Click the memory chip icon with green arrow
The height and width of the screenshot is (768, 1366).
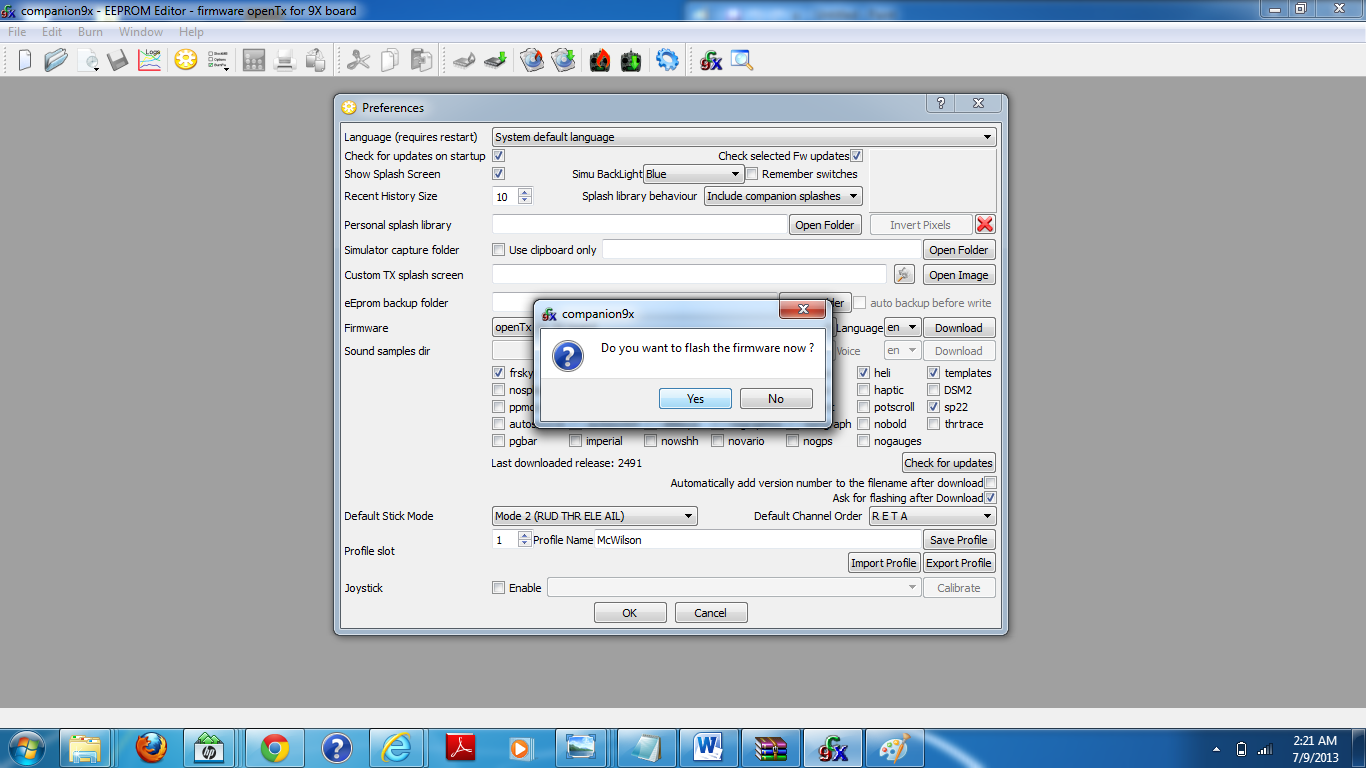[x=494, y=60]
